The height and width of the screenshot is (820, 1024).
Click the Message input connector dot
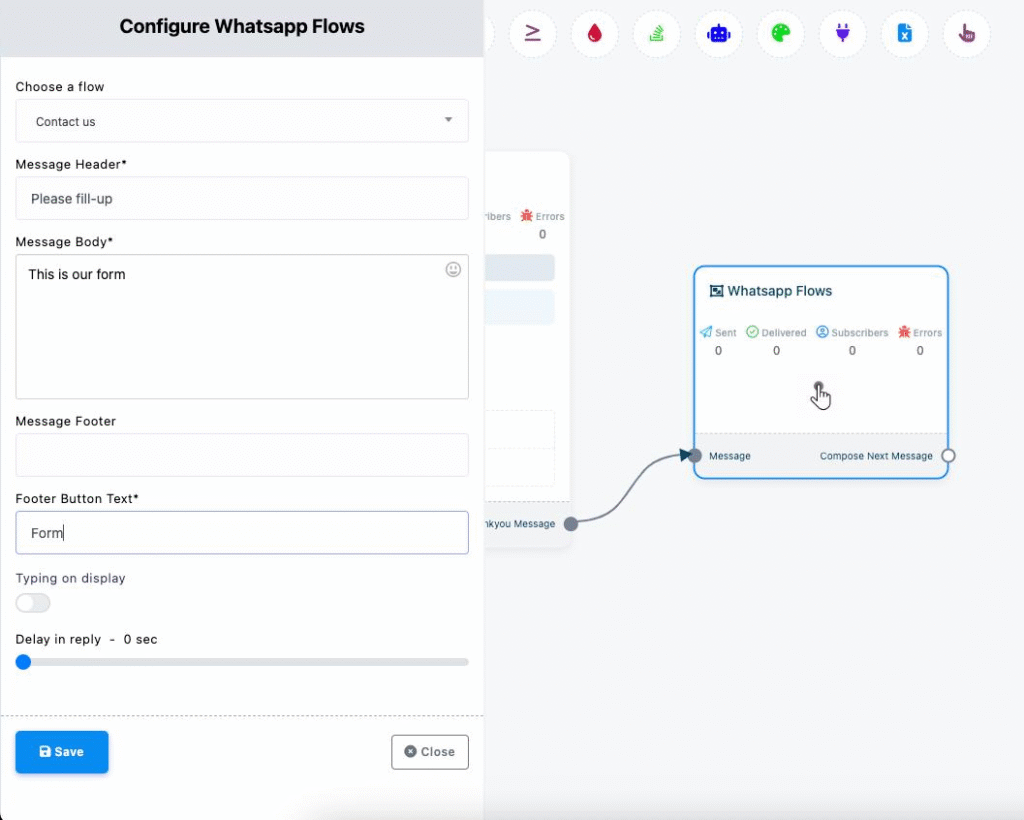[695, 455]
